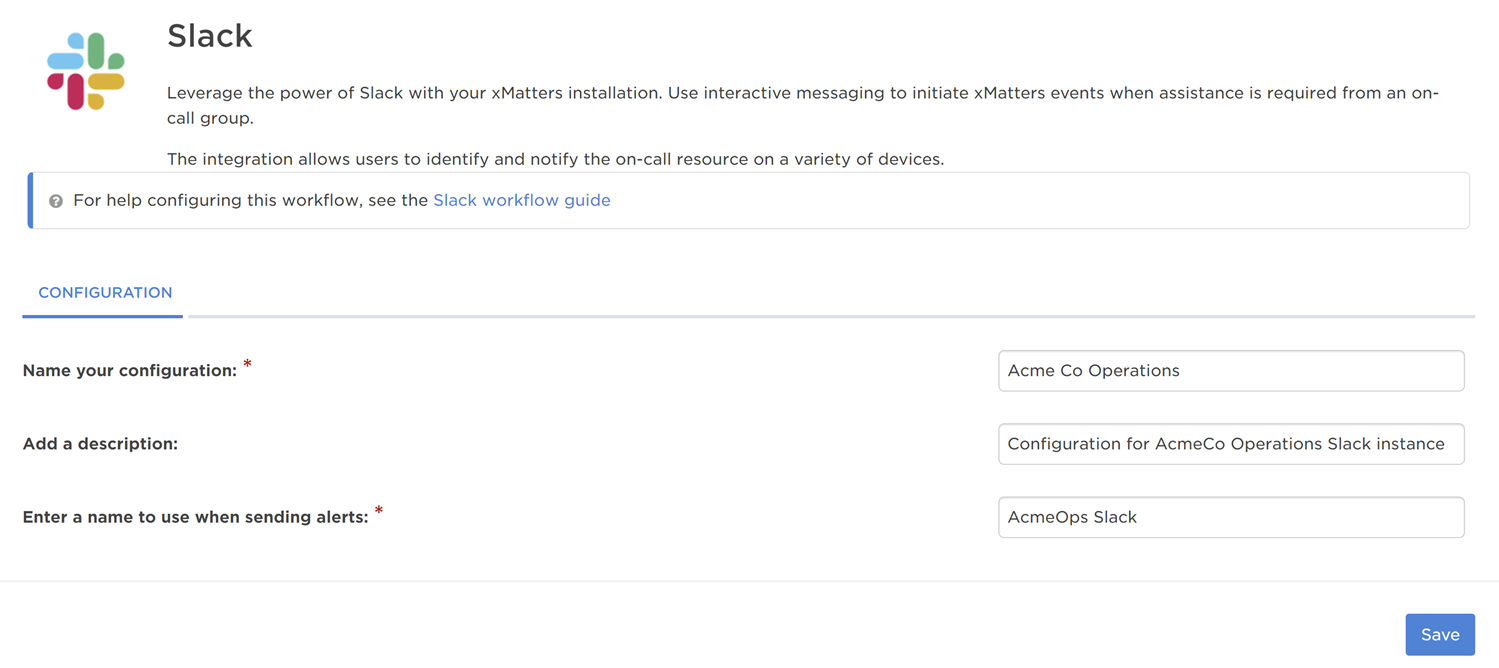Click the 'Leverage the power of Slack' paragraph

coord(803,105)
